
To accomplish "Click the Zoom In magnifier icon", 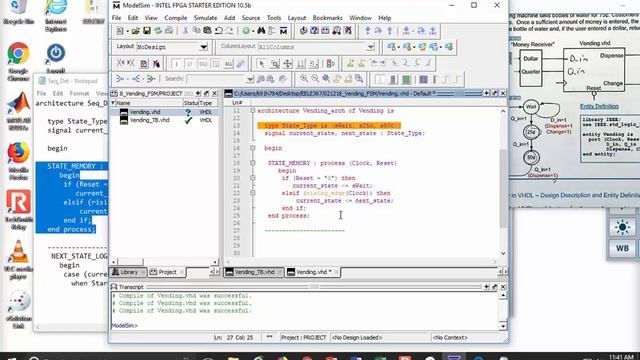I will (304, 79).
